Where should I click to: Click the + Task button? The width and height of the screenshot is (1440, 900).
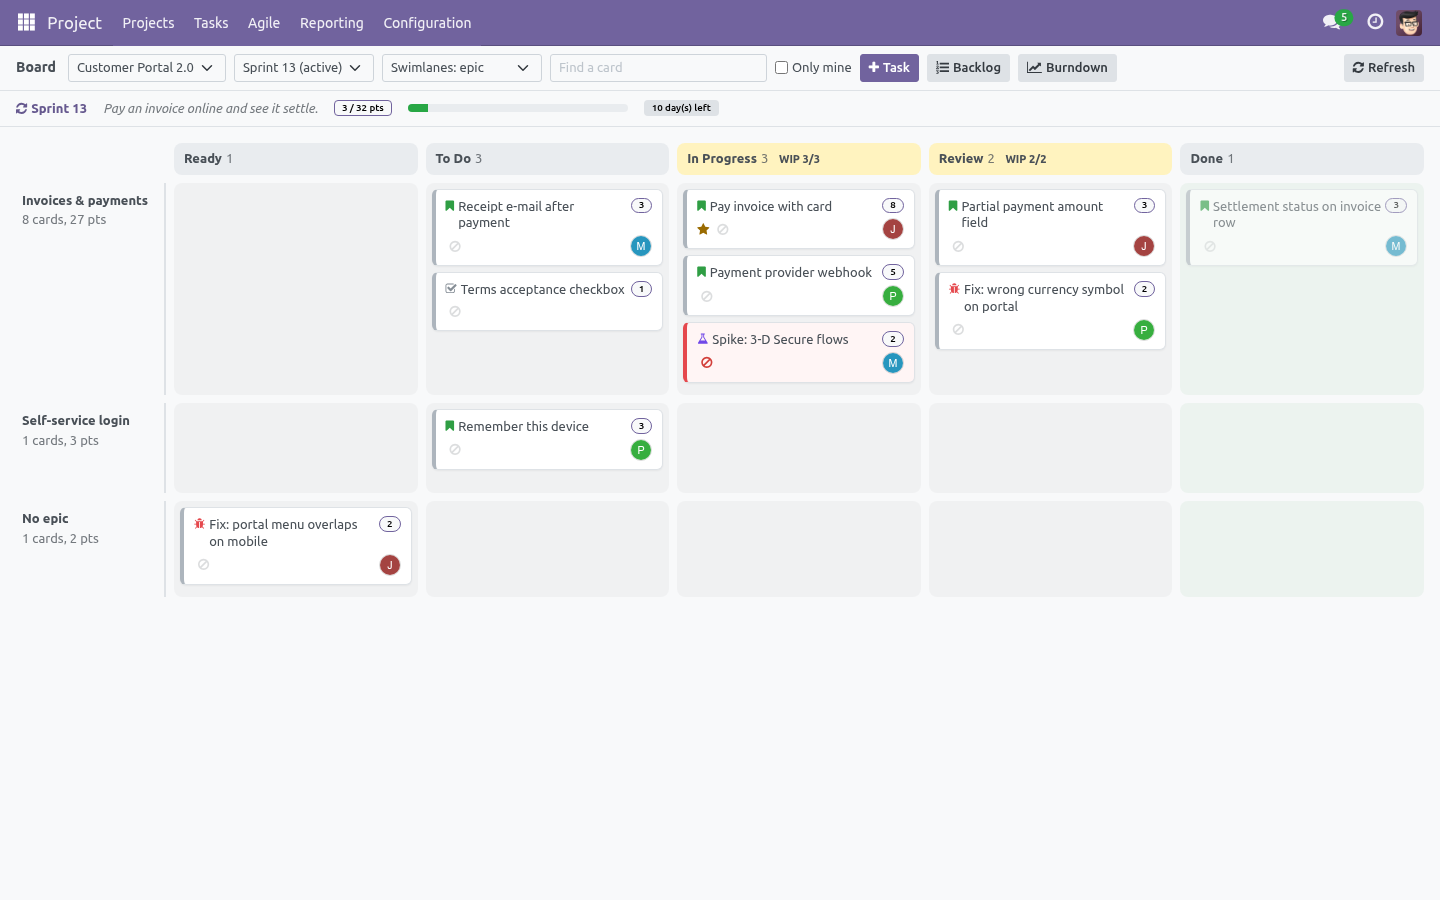tap(889, 68)
